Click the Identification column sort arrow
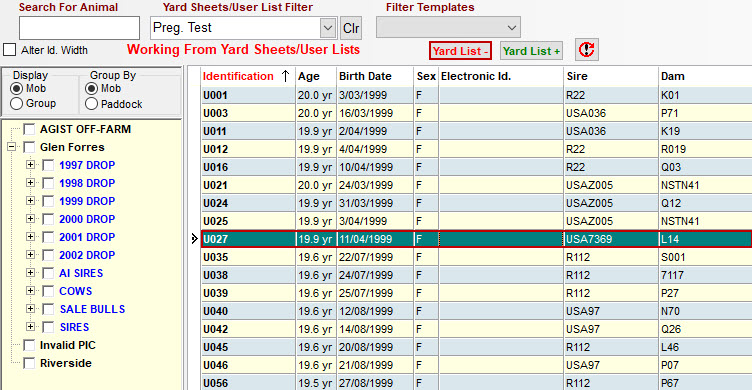 click(x=285, y=76)
